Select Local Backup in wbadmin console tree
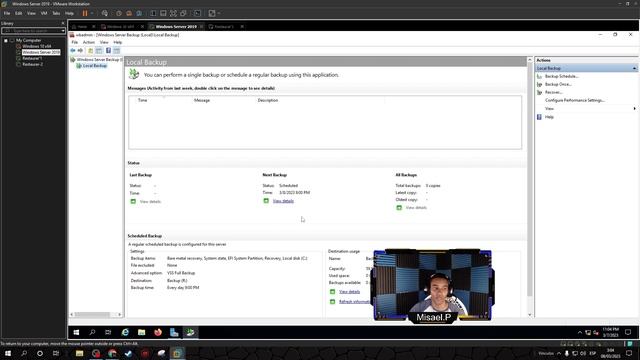The width and height of the screenshot is (640, 360). click(95, 66)
